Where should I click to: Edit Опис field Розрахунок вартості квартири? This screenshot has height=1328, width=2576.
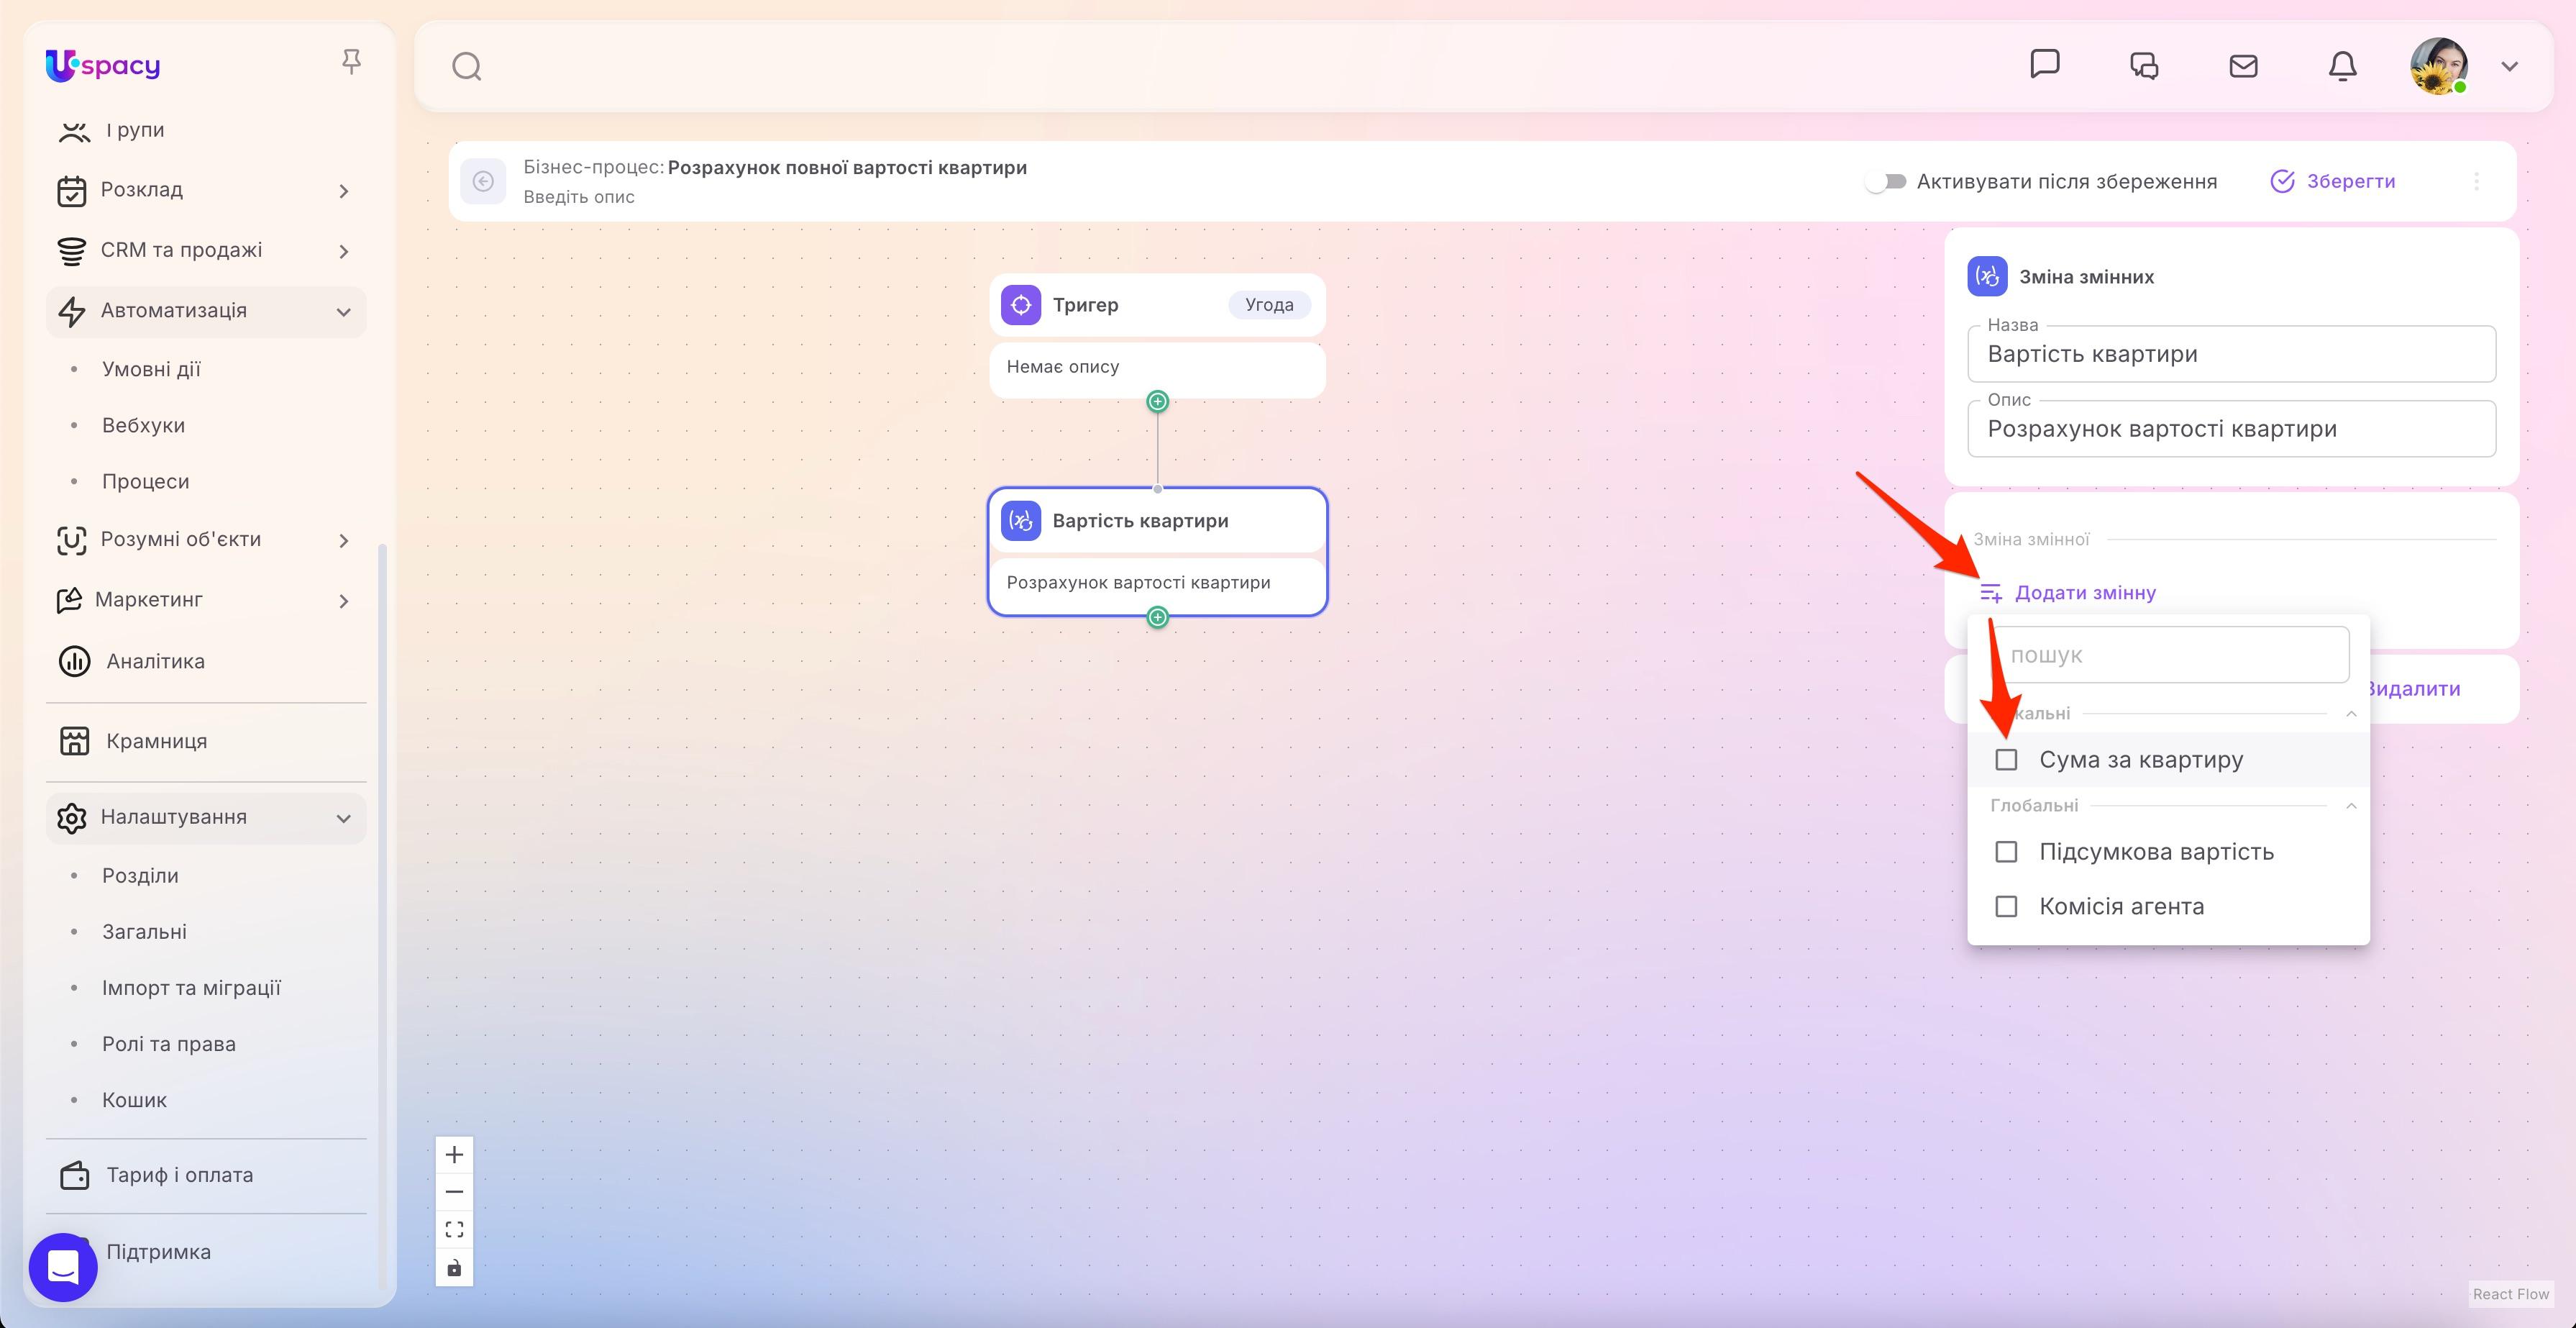point(2231,429)
